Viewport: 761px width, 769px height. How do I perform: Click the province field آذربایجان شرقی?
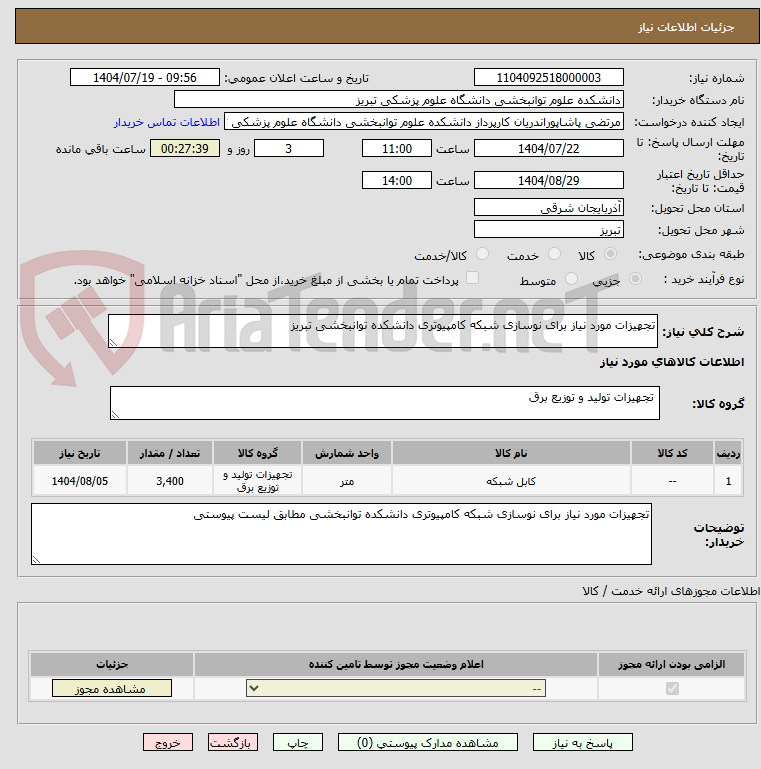pyautogui.click(x=549, y=207)
